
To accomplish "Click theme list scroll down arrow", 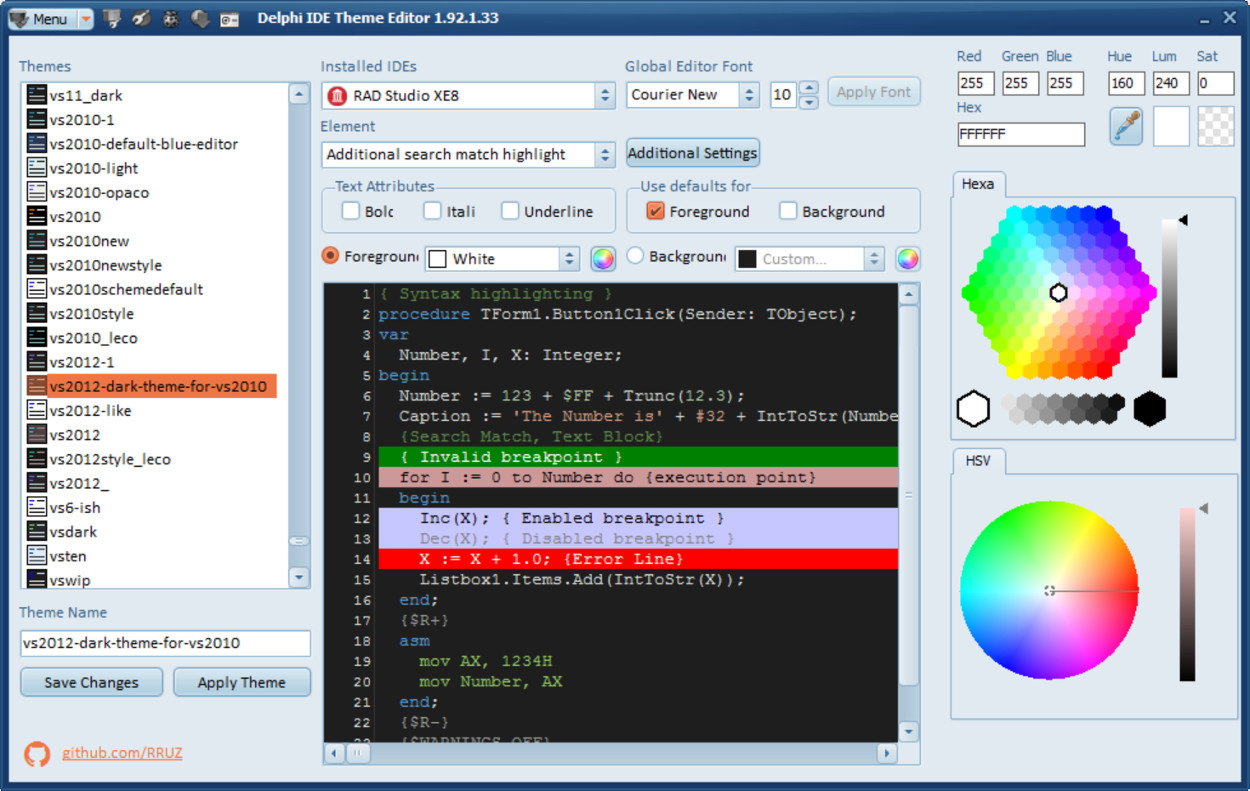I will [x=299, y=577].
